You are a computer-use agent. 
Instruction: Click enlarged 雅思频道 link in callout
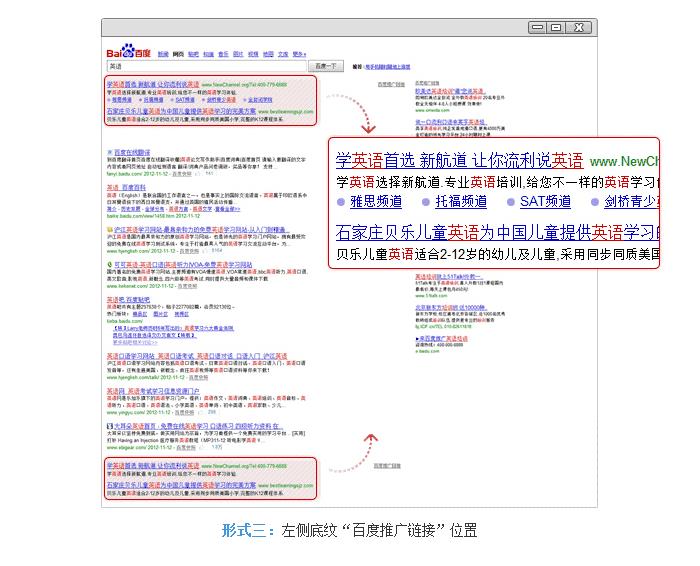(376, 201)
